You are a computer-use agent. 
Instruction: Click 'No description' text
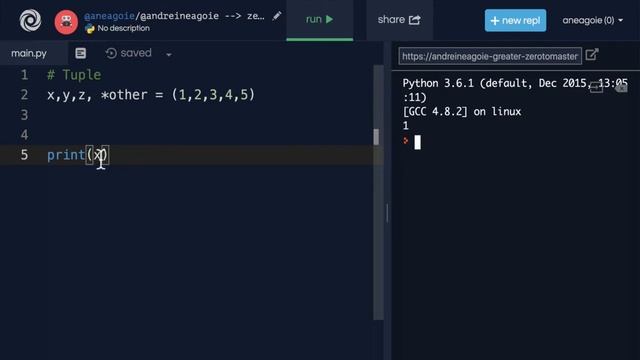point(123,29)
